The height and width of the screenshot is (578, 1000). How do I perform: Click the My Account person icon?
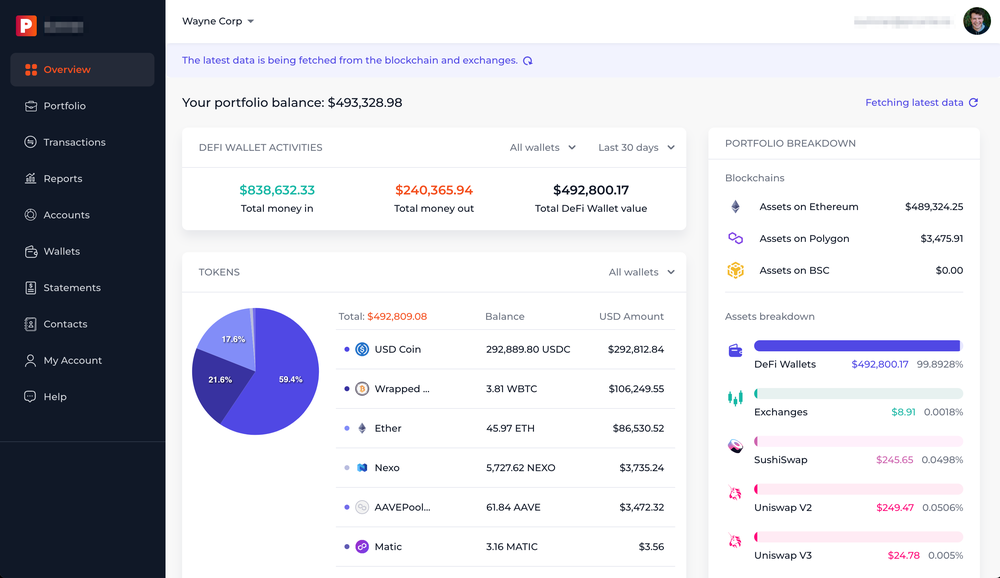point(31,360)
